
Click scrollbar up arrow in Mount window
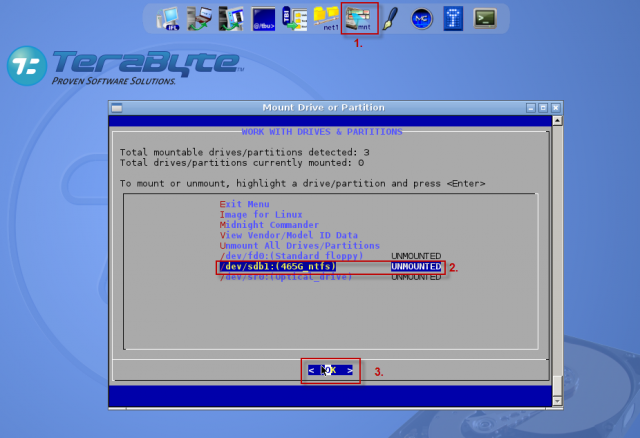pos(557,121)
